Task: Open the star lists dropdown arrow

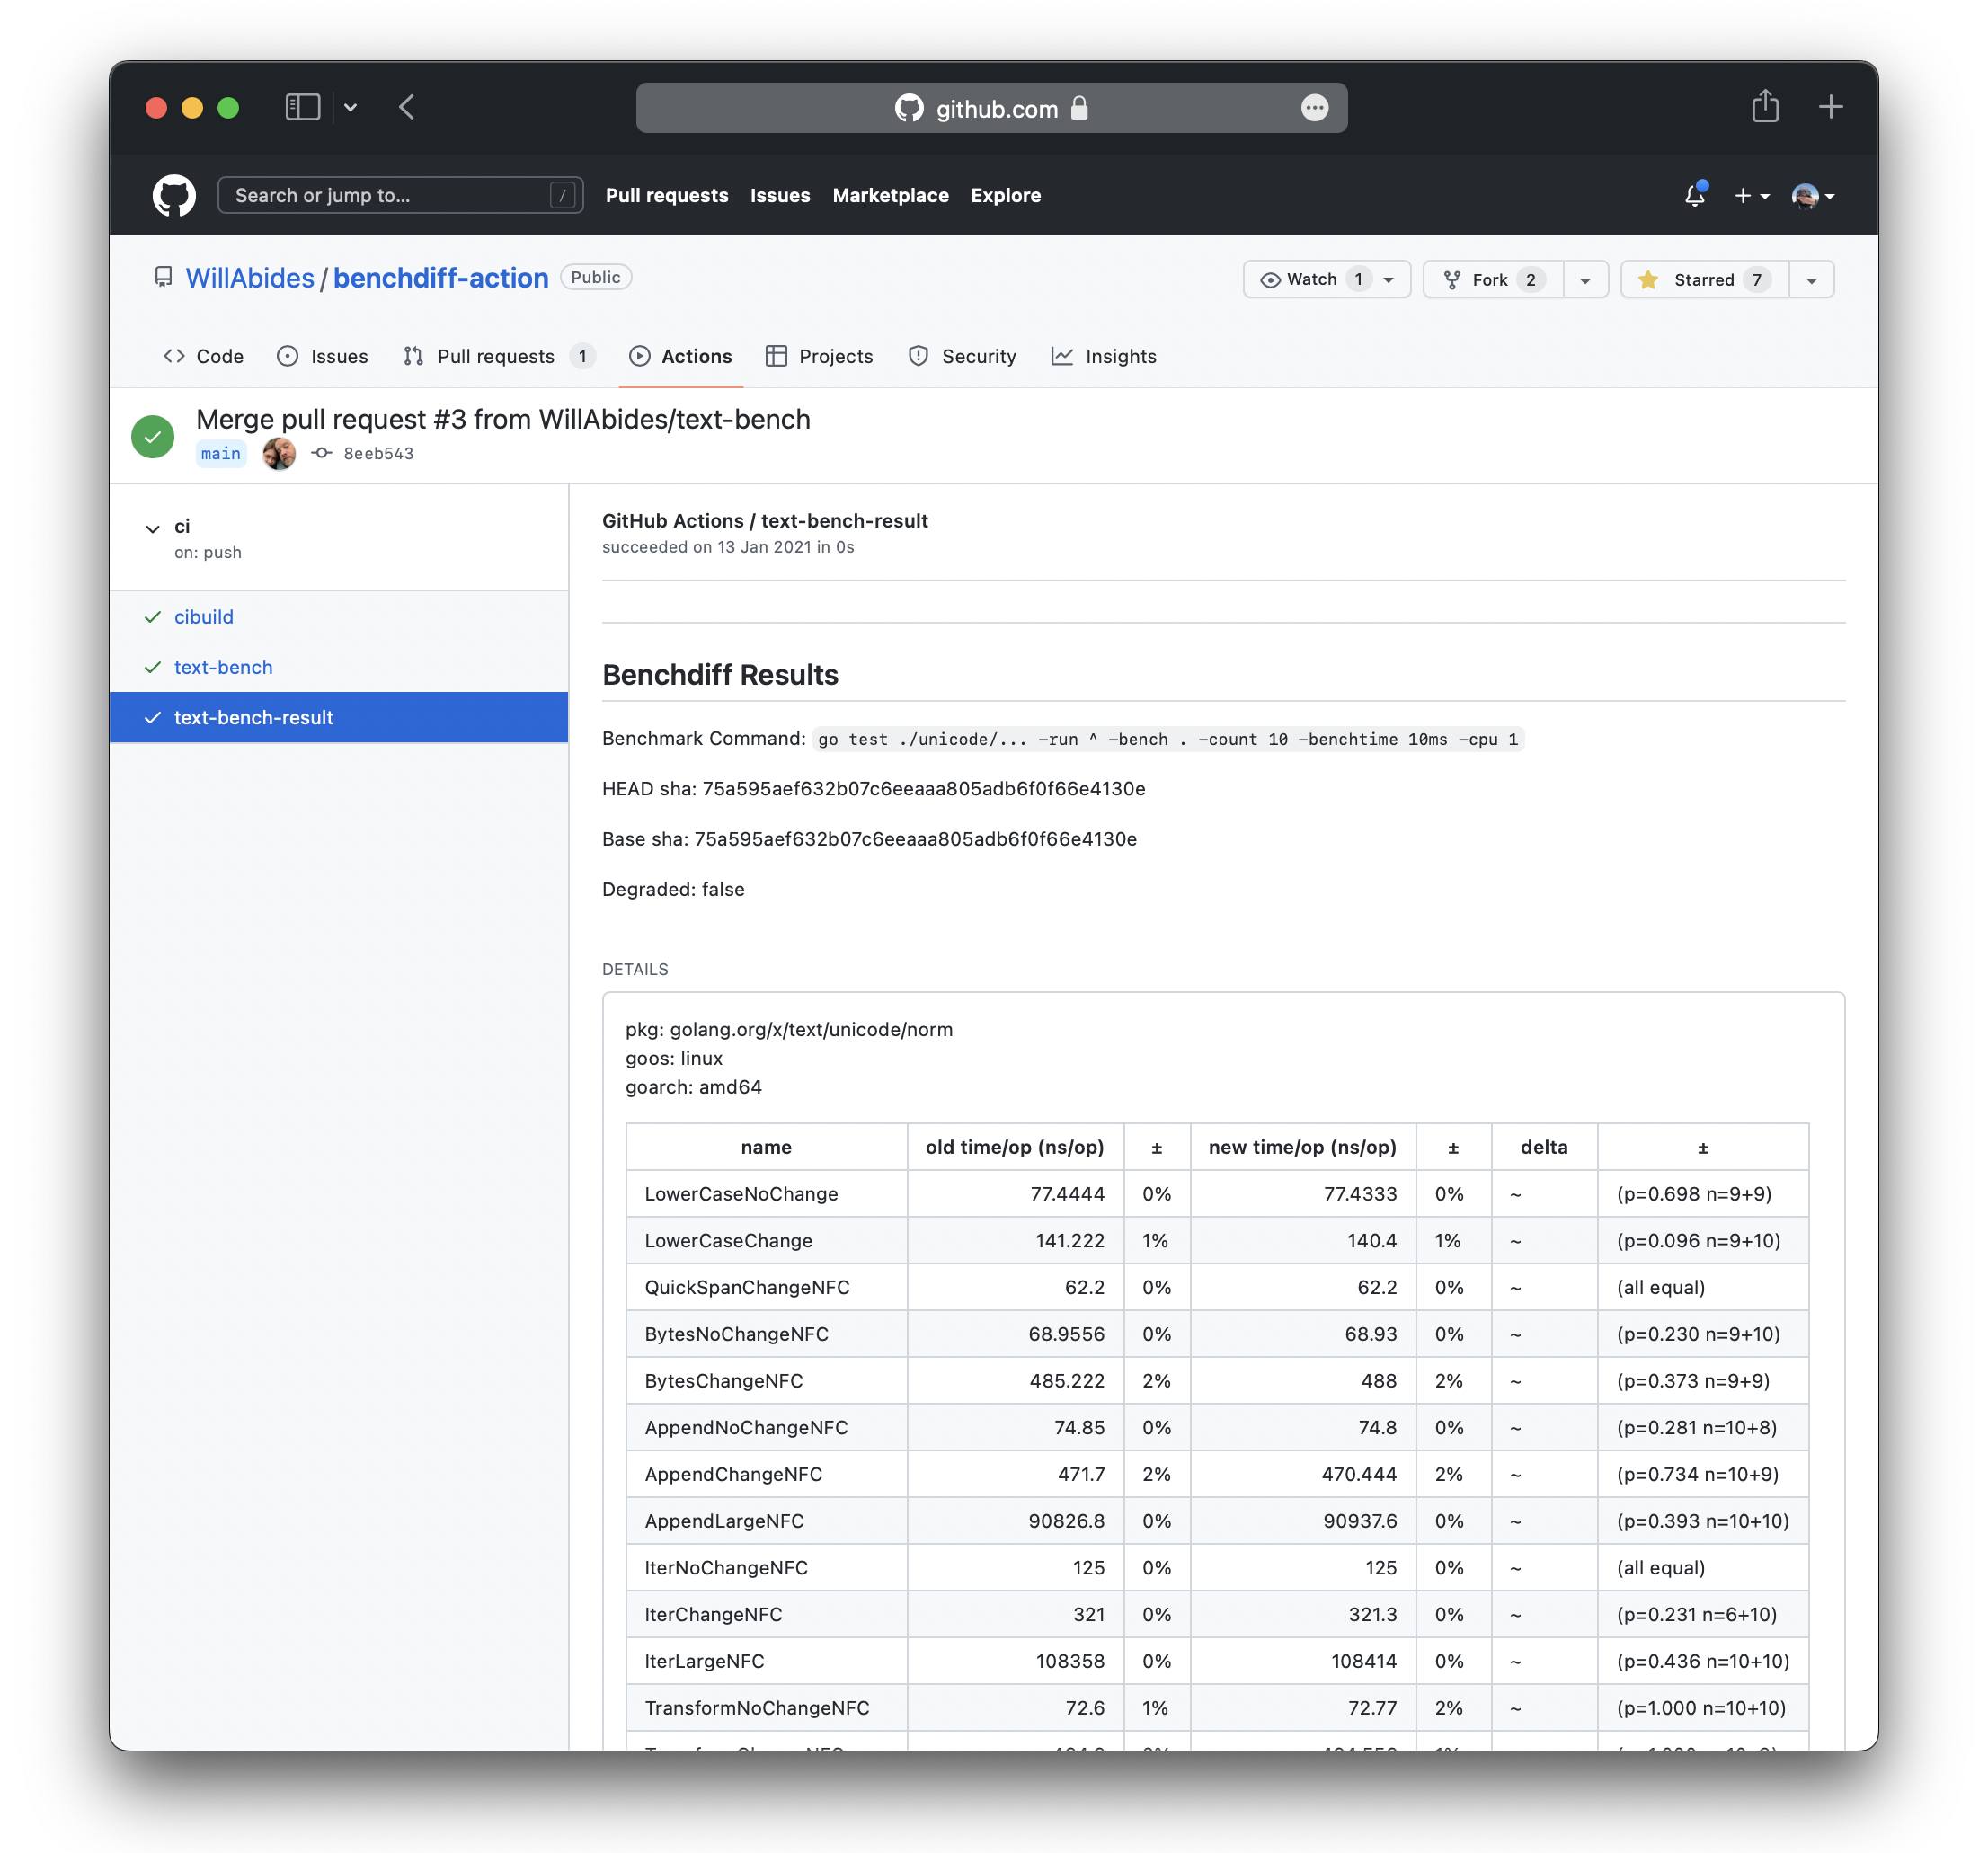Action: click(x=1811, y=280)
